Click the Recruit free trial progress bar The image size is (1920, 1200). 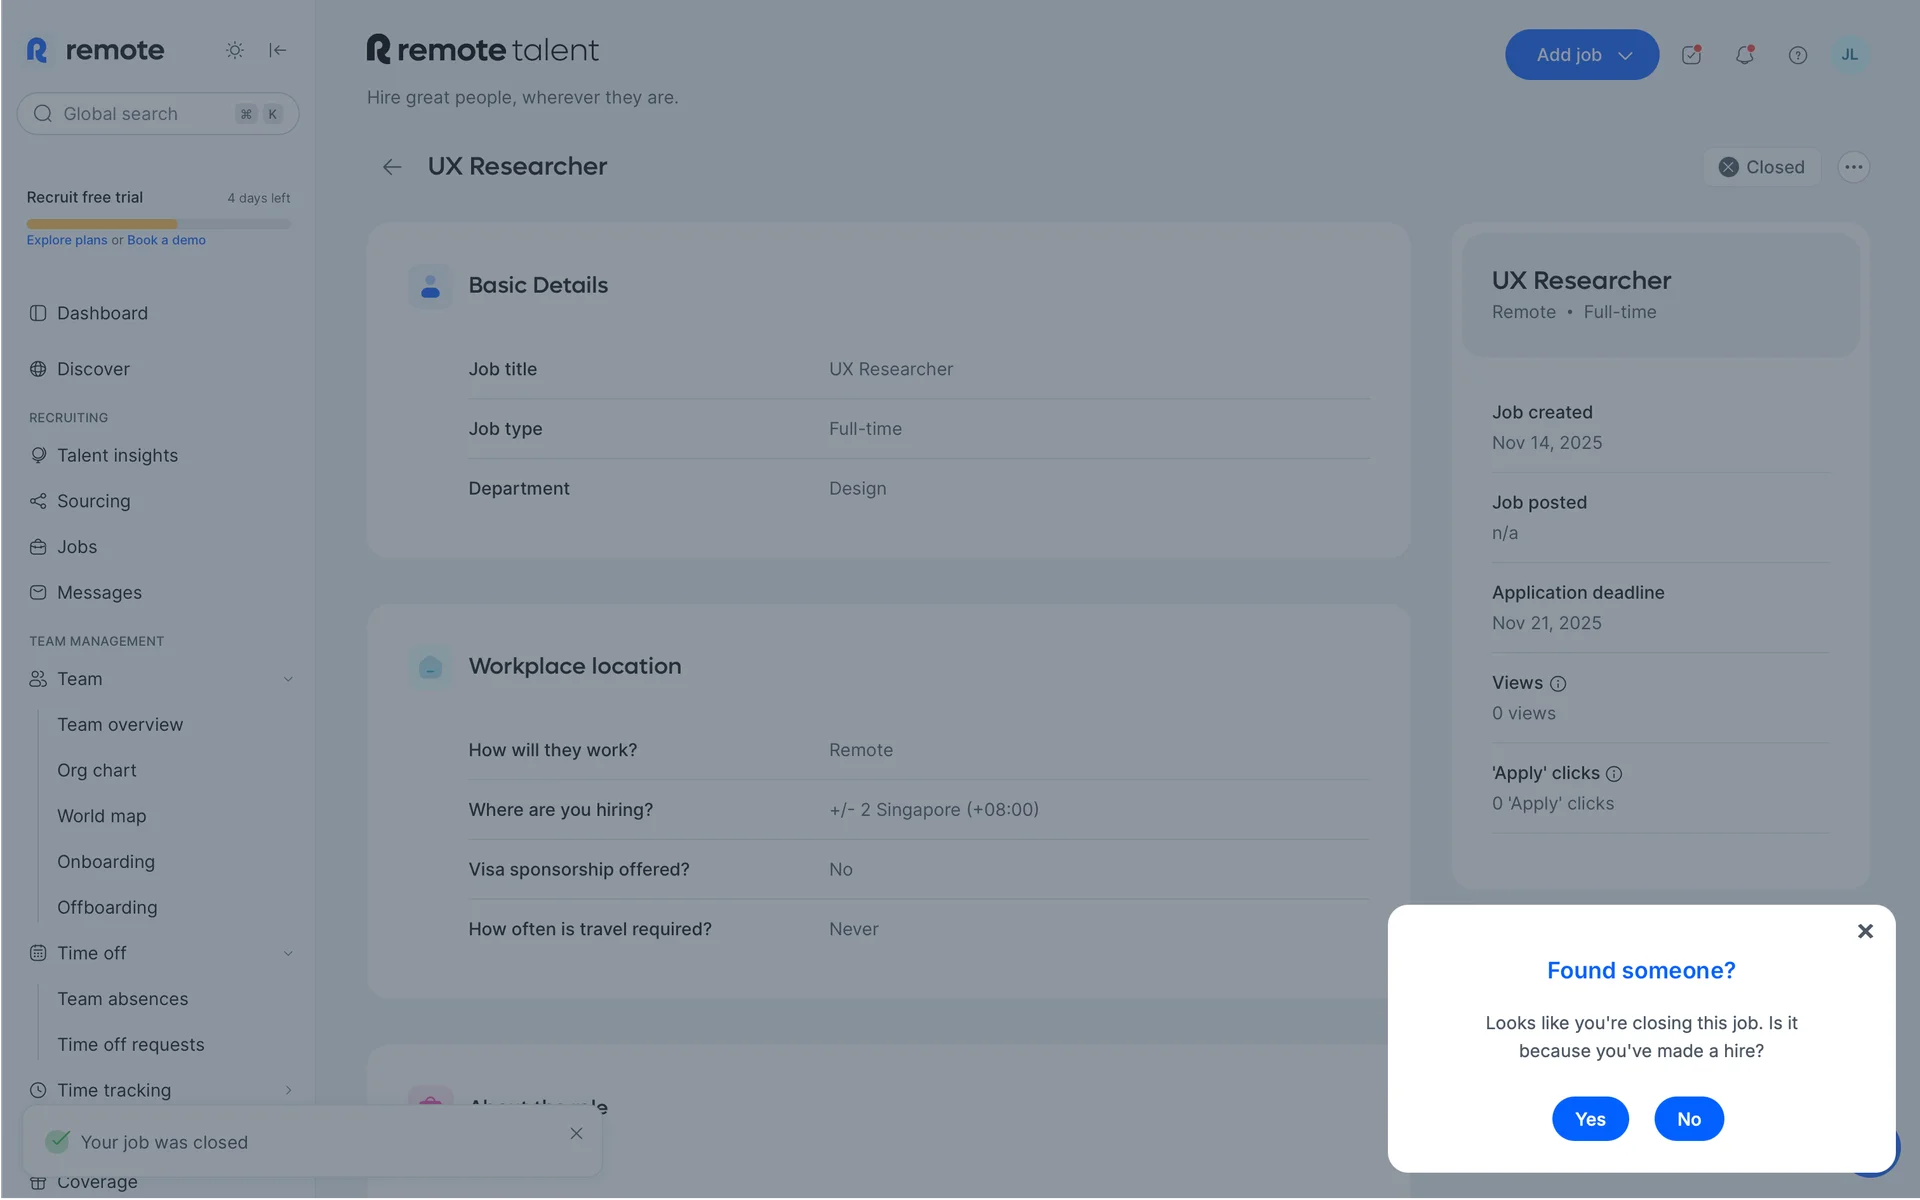[x=158, y=224]
